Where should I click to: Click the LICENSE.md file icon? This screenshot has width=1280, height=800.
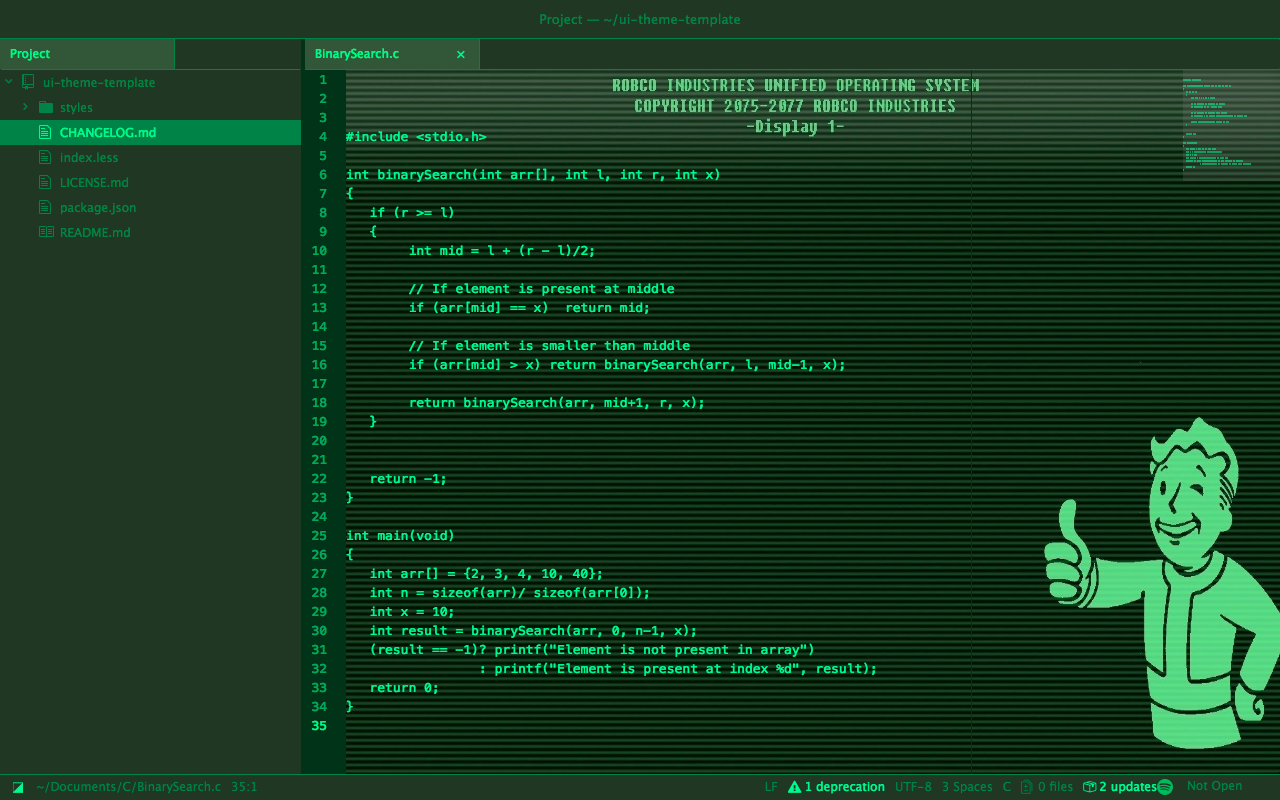click(x=45, y=182)
